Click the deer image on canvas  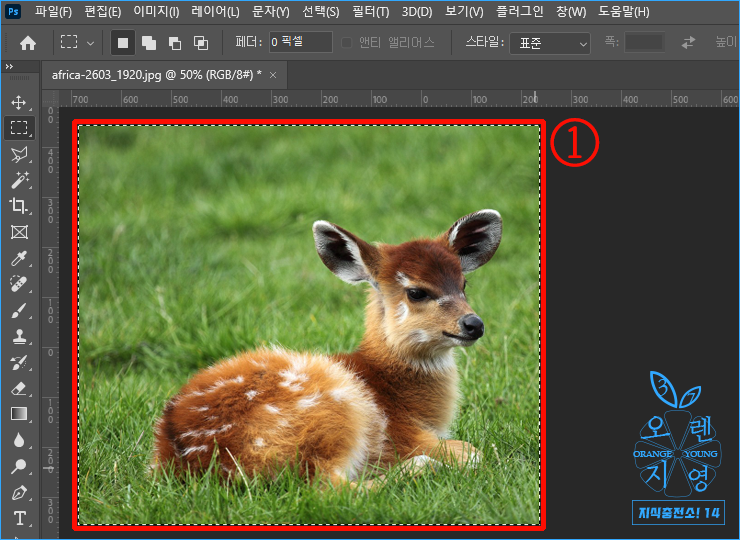309,325
